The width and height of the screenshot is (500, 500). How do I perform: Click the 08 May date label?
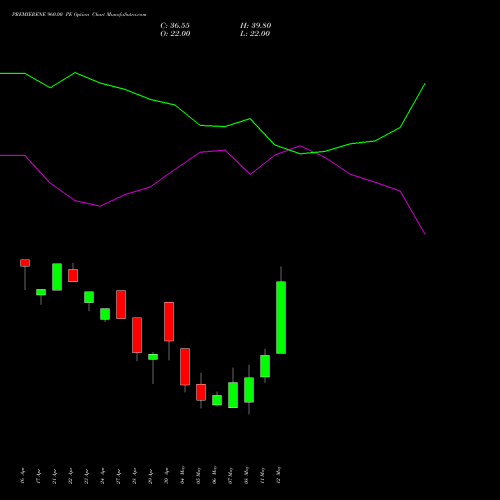click(x=247, y=475)
